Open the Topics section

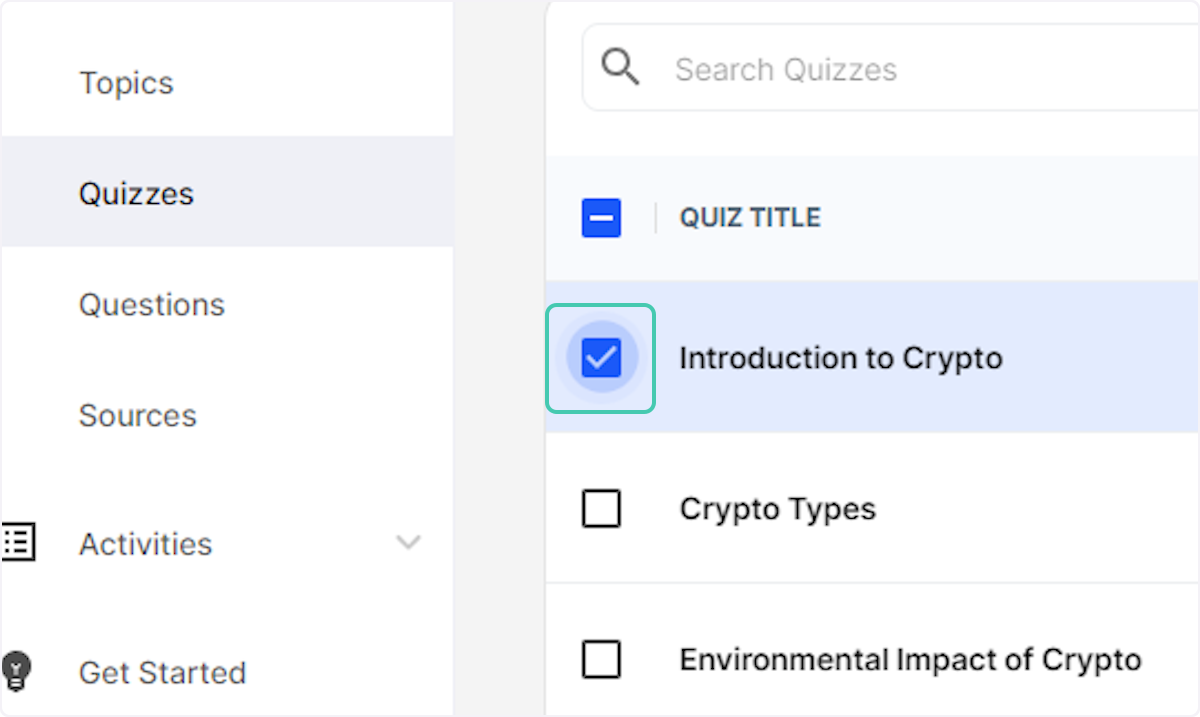126,83
